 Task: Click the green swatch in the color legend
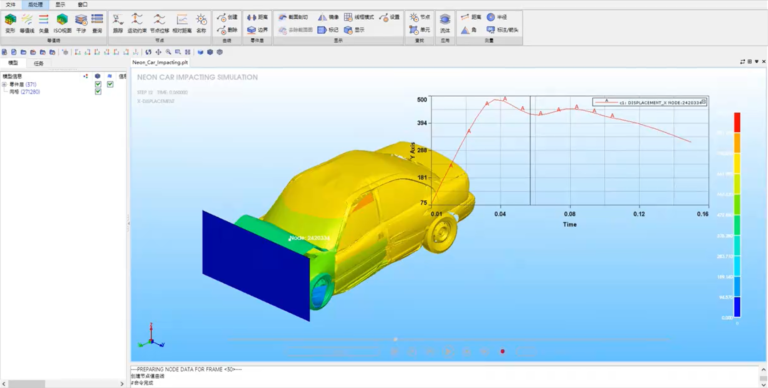click(x=737, y=205)
